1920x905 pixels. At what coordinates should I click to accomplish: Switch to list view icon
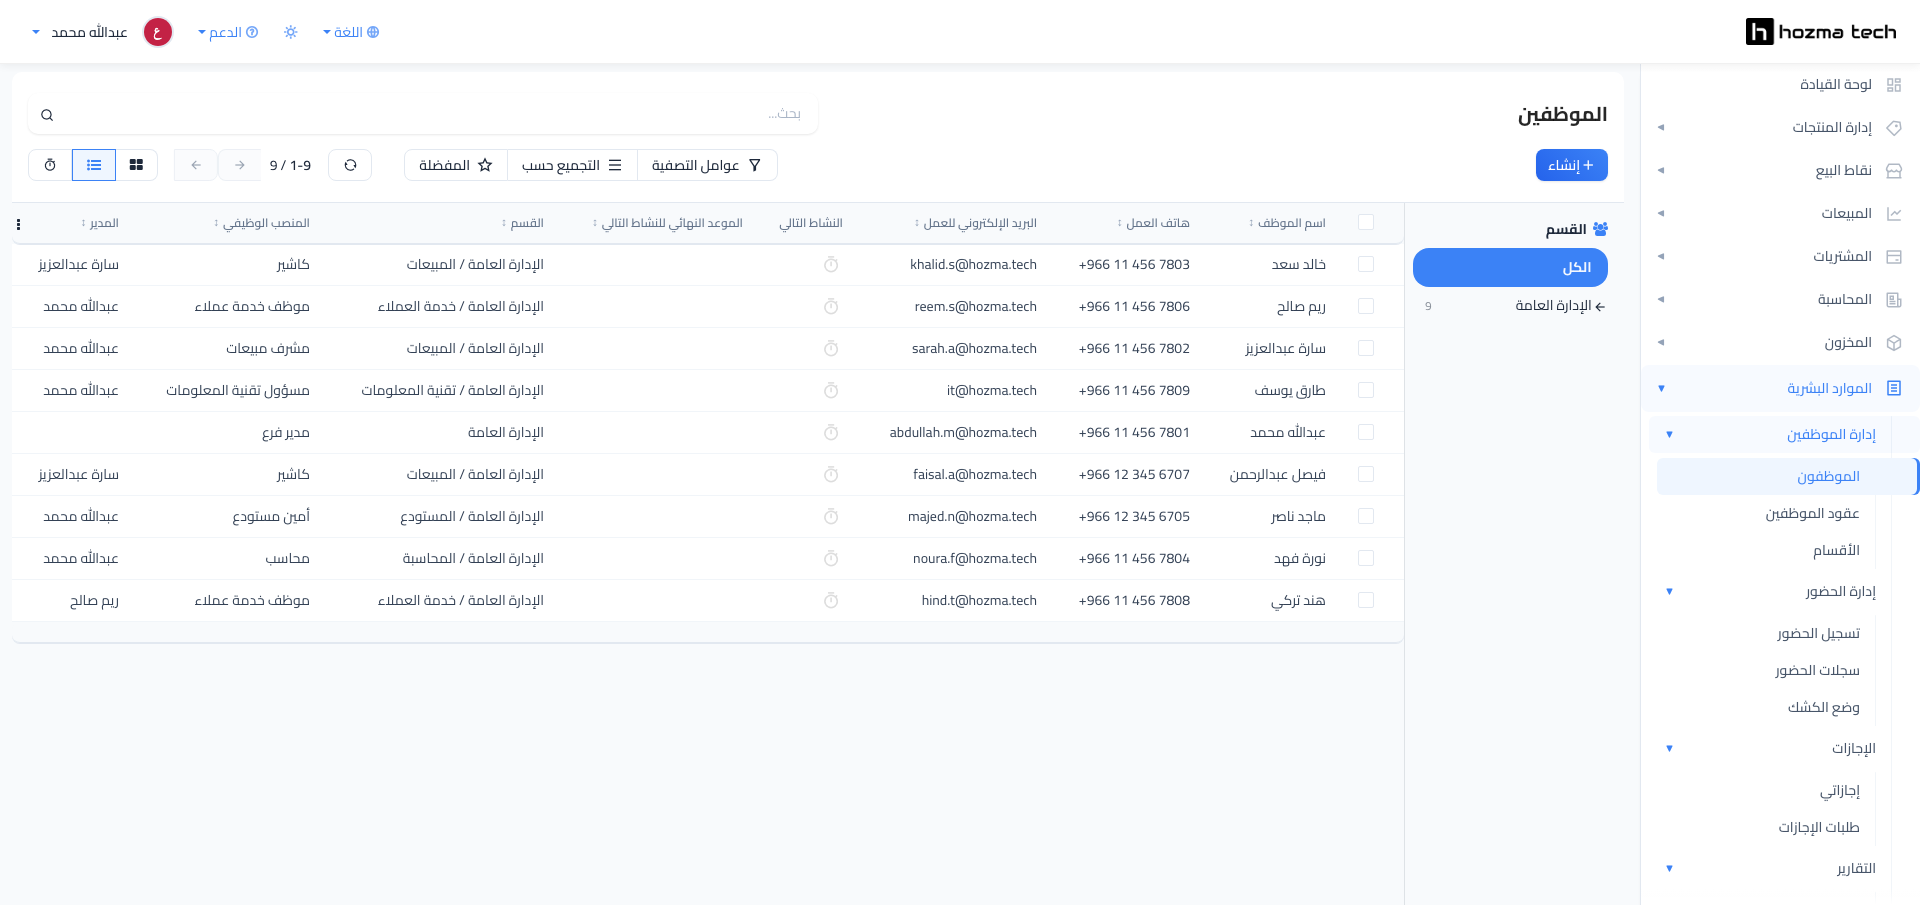94,165
